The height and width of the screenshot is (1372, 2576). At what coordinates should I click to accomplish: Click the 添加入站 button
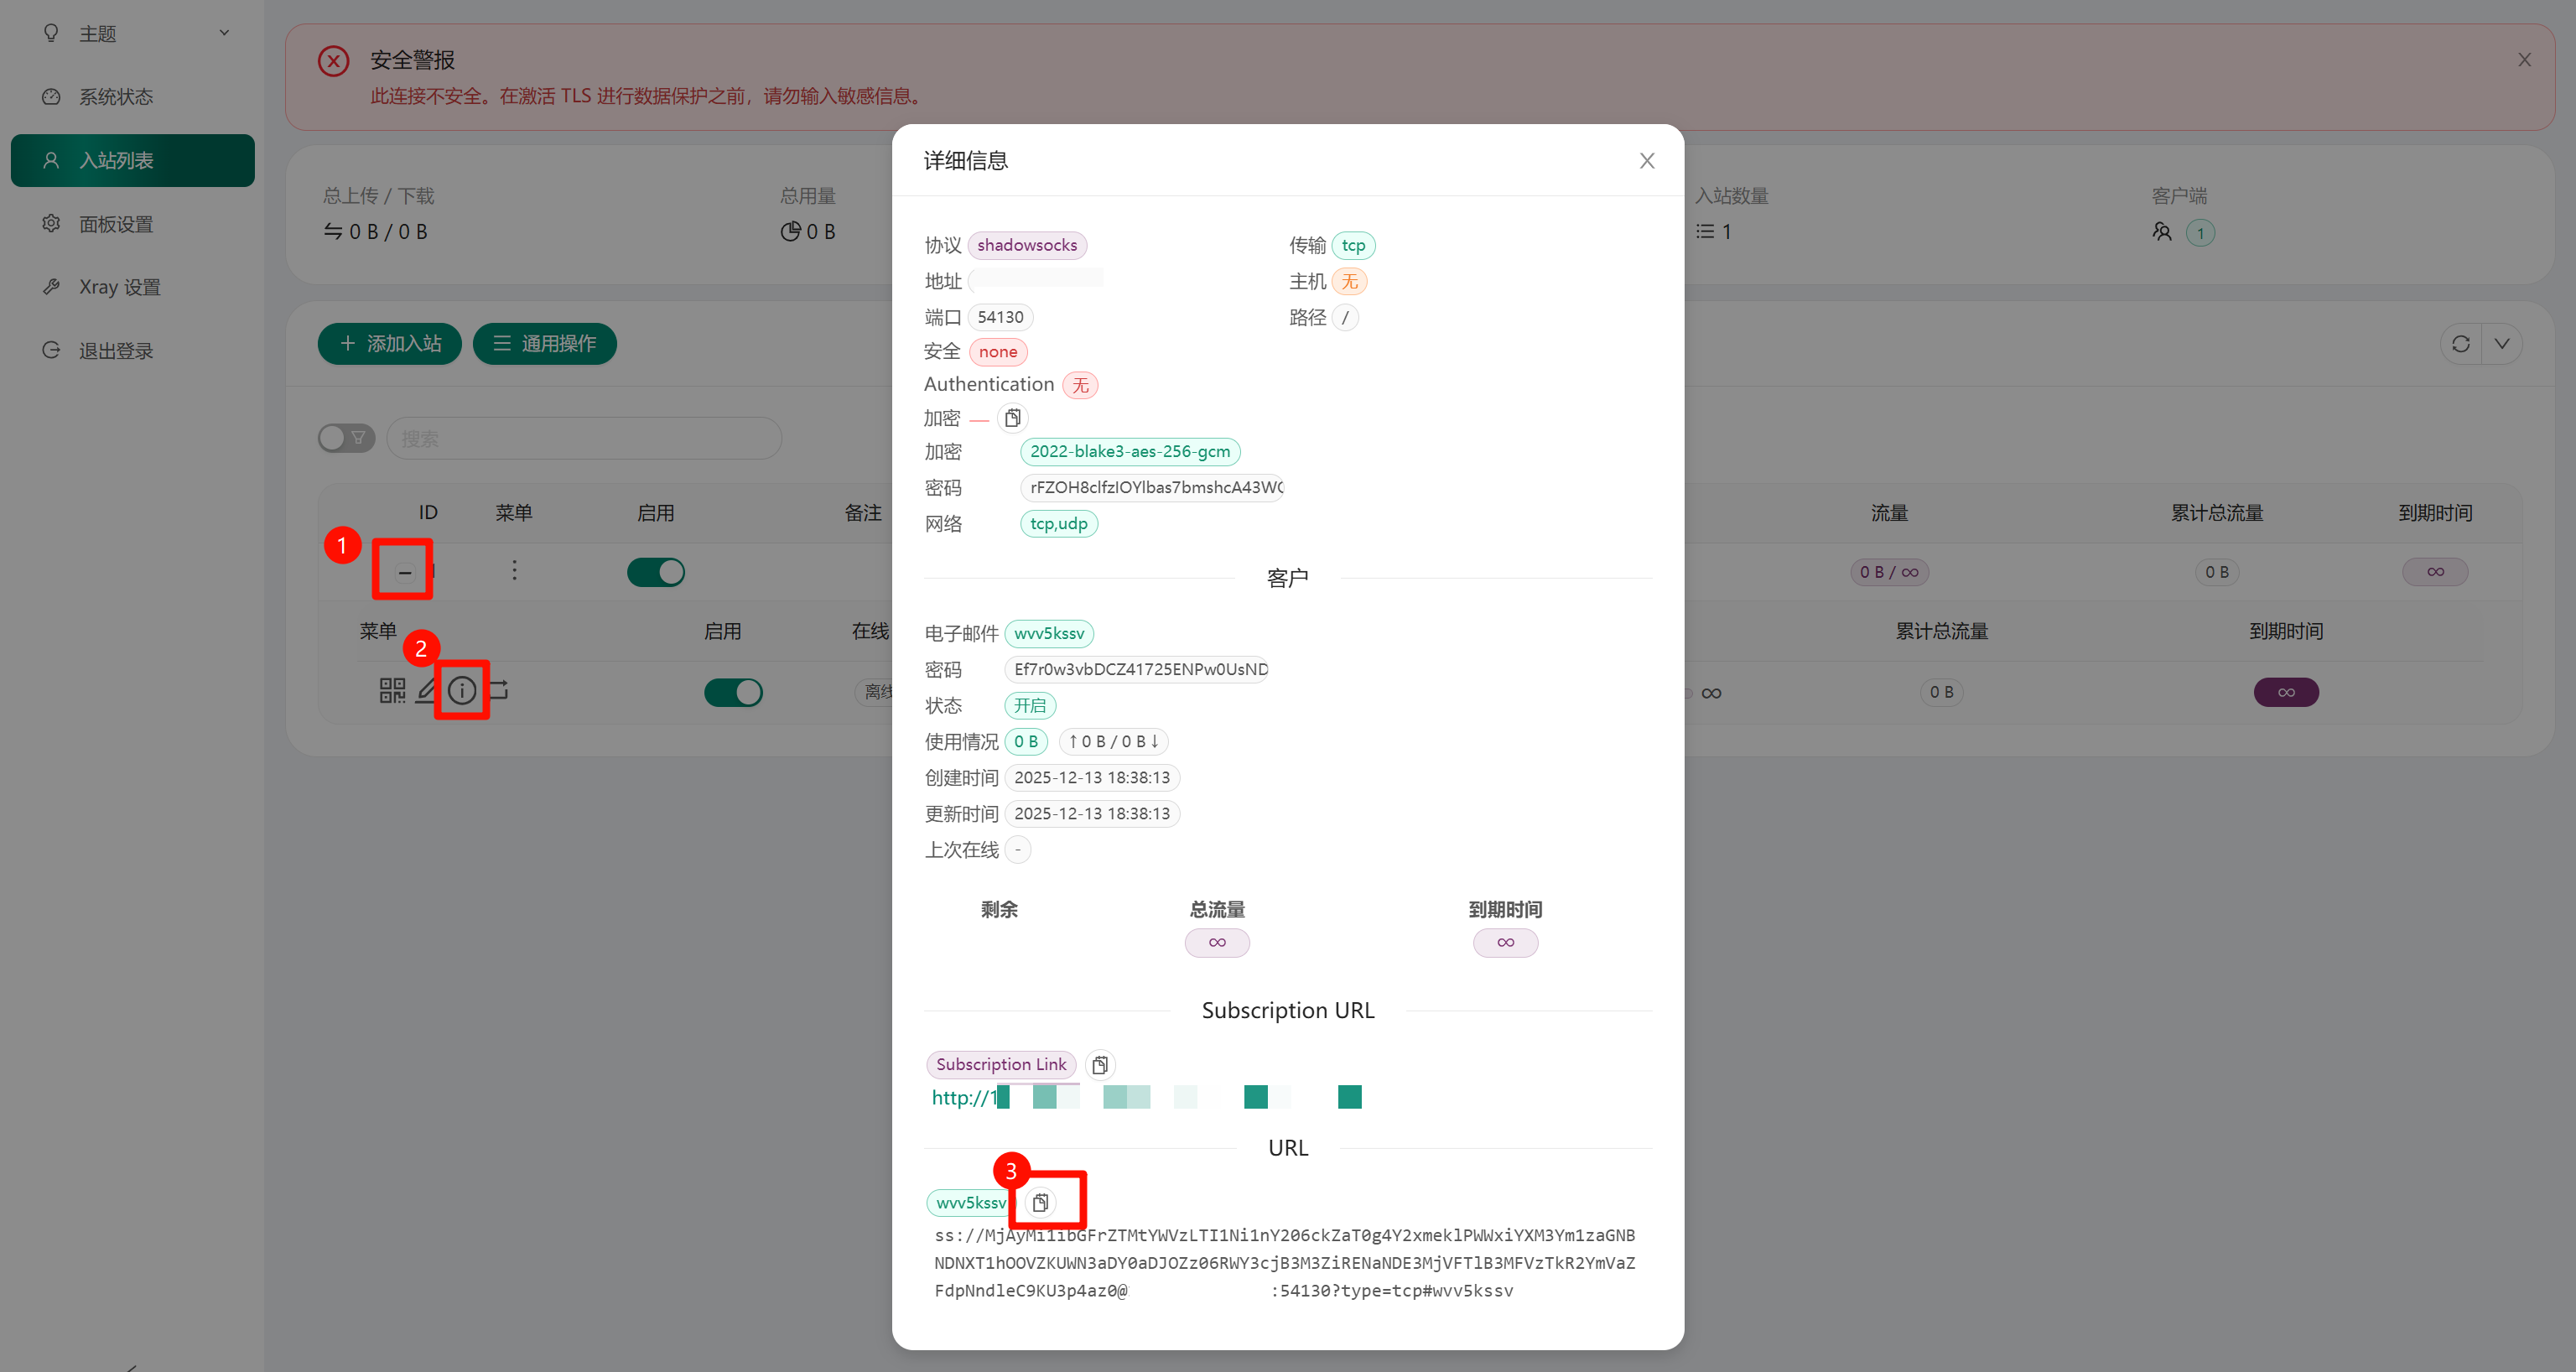389,344
